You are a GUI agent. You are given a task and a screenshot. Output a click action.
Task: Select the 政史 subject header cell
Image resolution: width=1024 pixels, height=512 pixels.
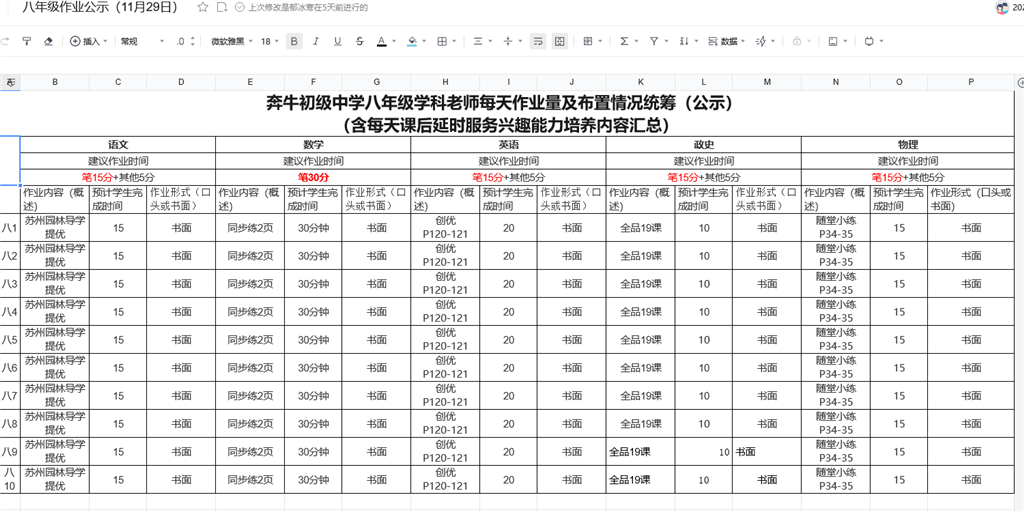704,144
